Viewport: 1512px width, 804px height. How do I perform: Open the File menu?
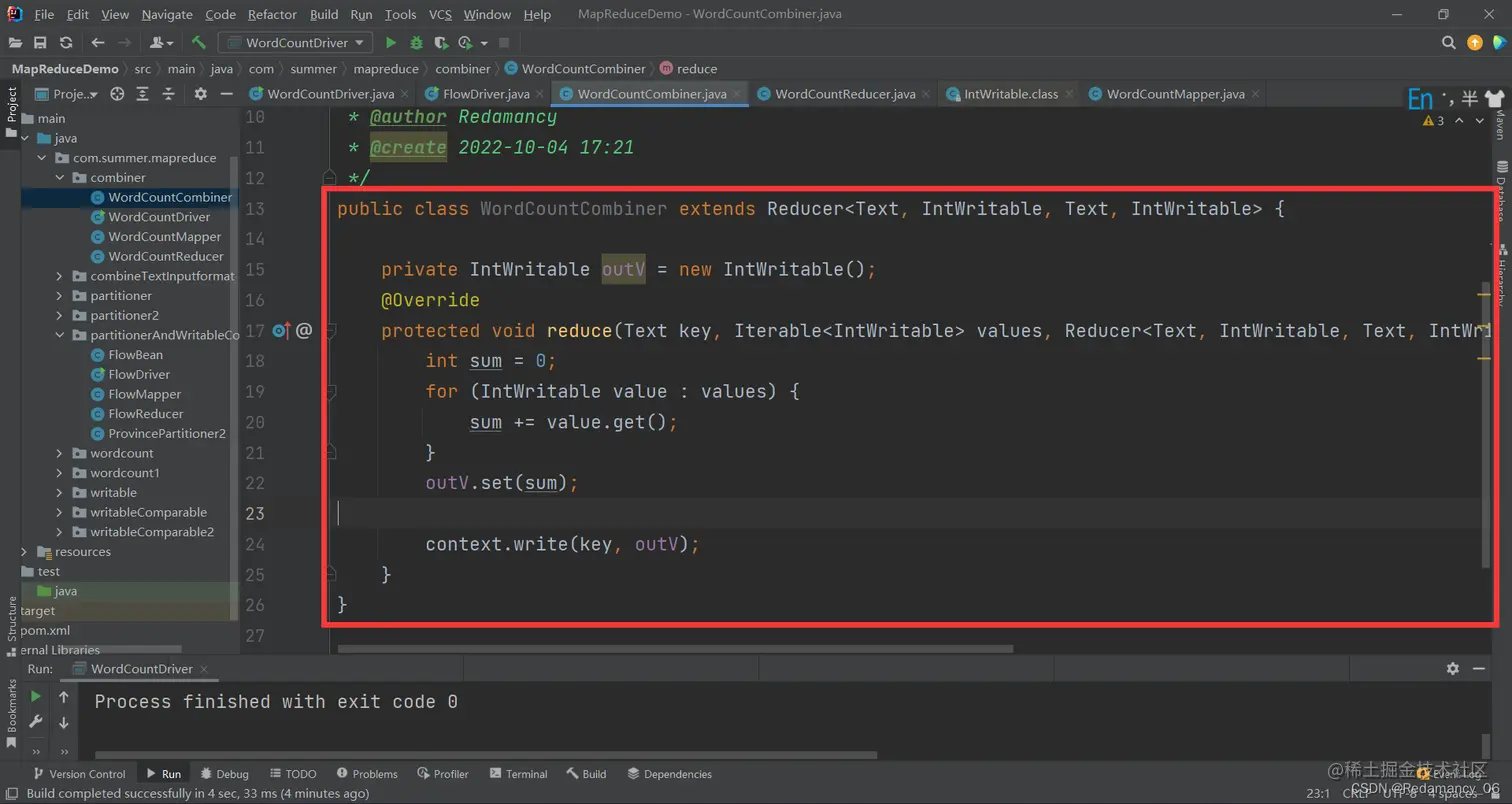44,15
